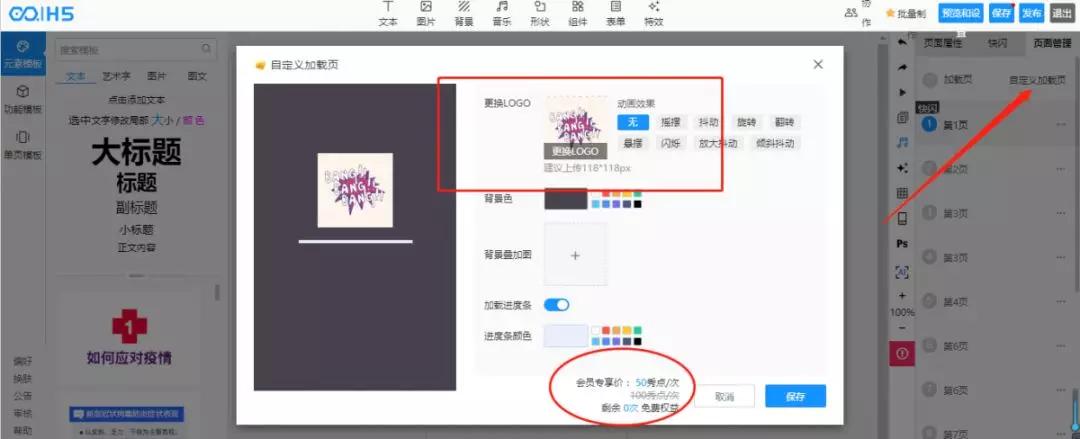Click the grid icon in the right toolbar
This screenshot has width=1080, height=439.
pyautogui.click(x=902, y=193)
